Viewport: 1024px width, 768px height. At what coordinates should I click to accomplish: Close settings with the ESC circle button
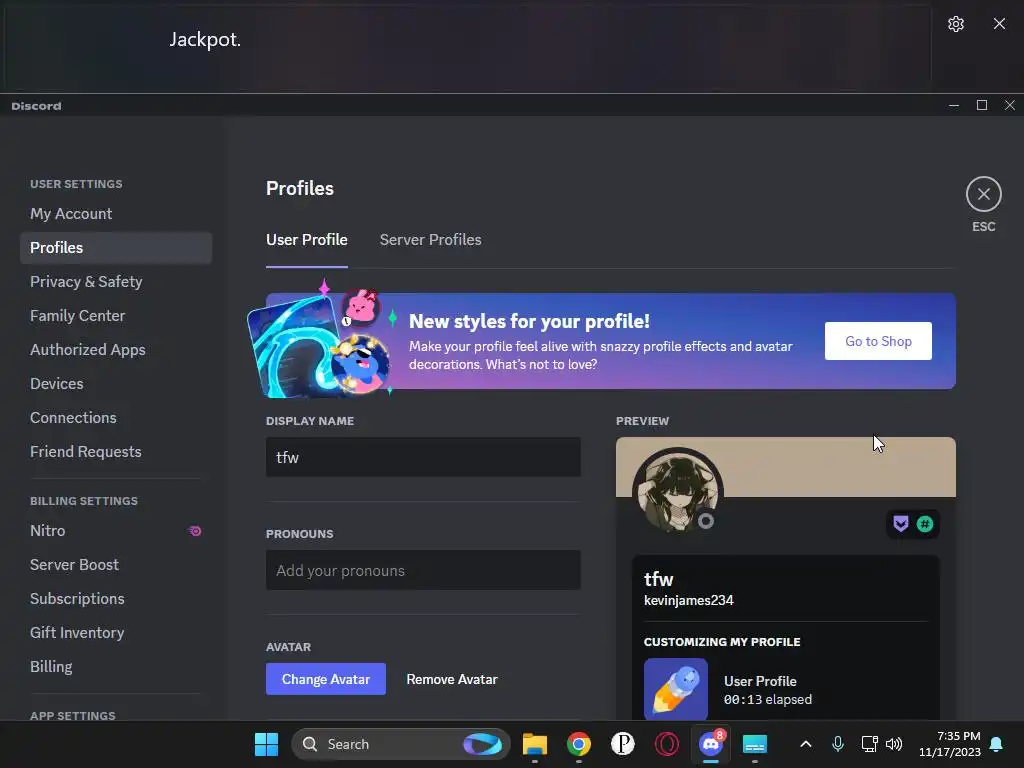click(984, 194)
